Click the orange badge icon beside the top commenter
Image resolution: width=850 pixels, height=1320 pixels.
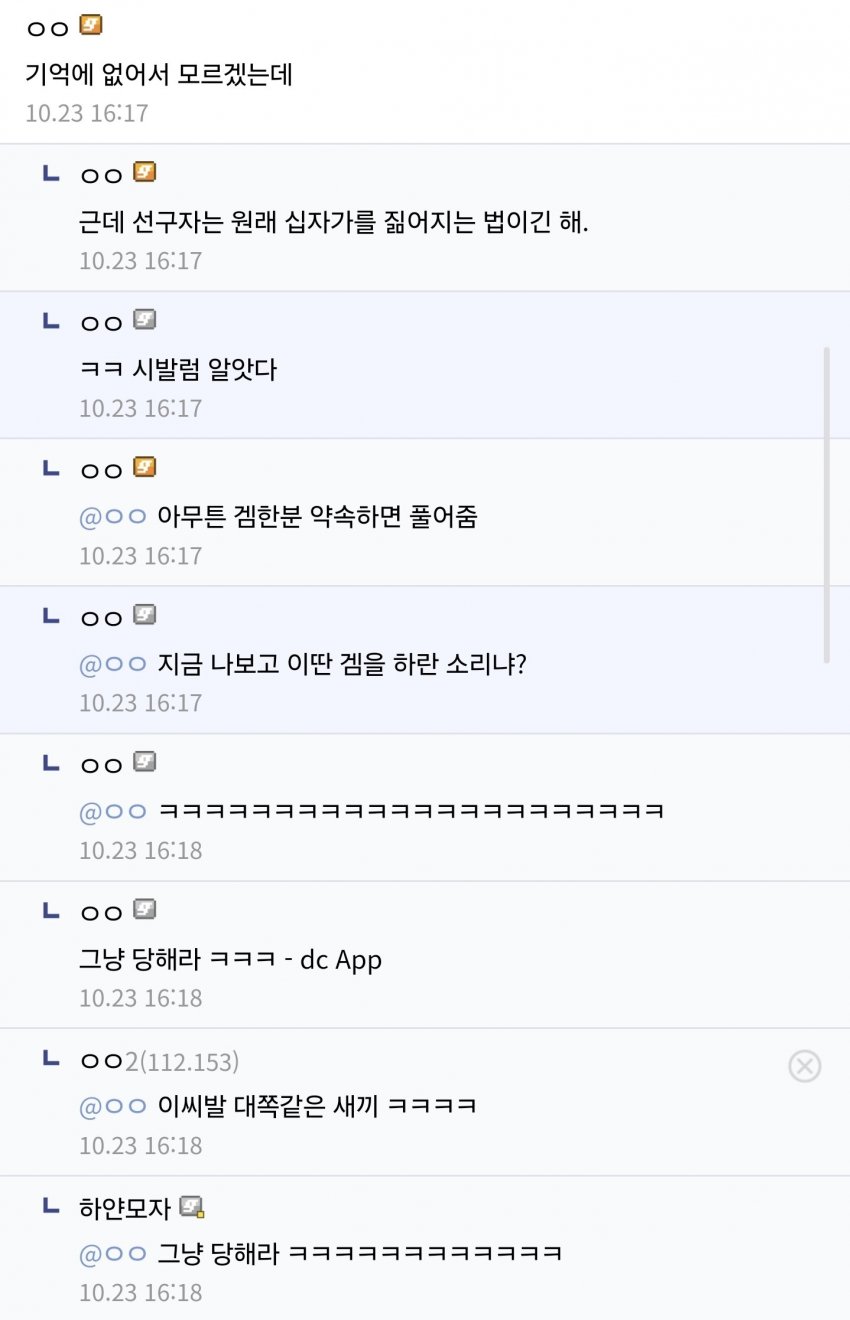pos(91,25)
